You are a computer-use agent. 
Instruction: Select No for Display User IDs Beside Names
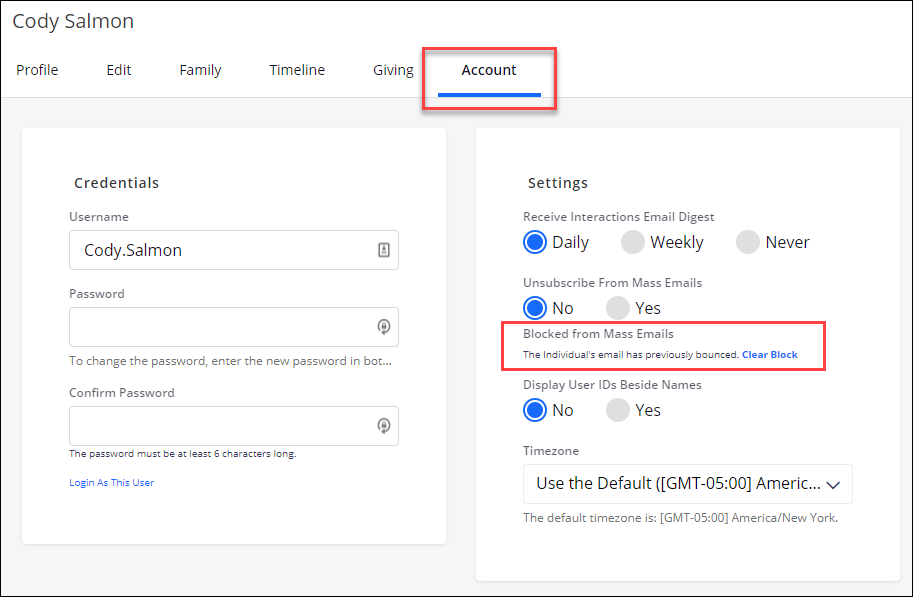click(x=535, y=410)
